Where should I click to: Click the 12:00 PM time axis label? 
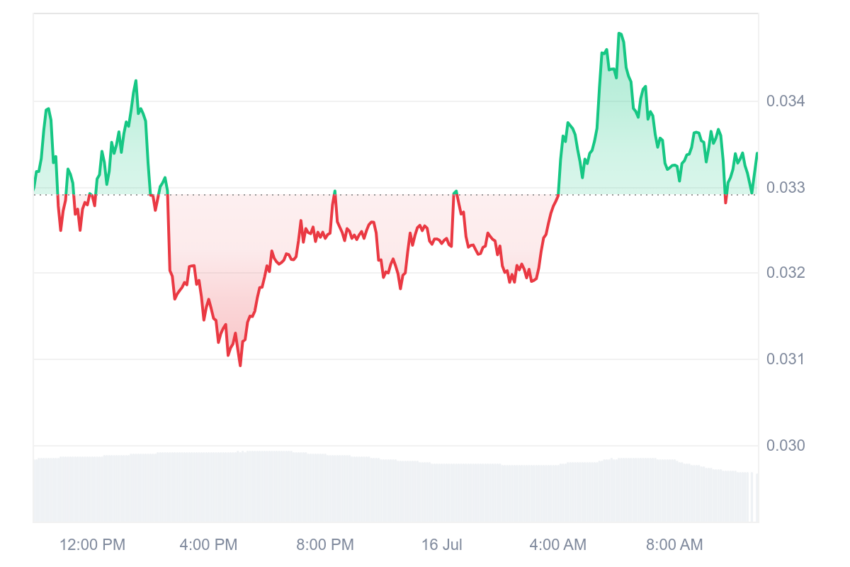click(x=92, y=544)
